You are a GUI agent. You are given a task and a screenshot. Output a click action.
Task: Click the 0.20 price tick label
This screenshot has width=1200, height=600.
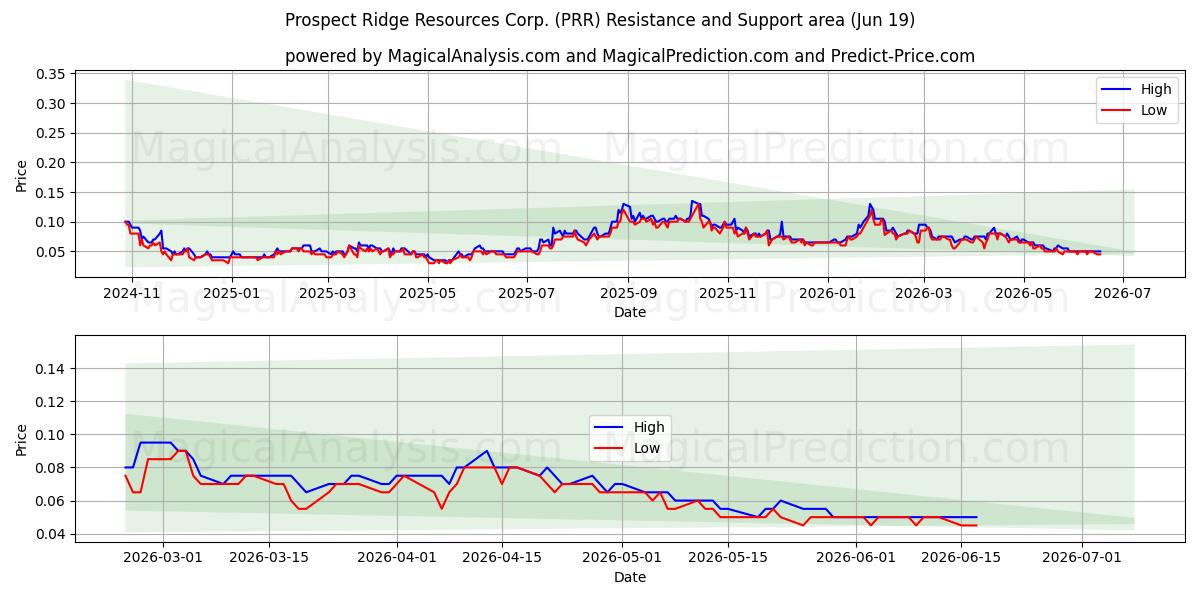(x=50, y=163)
